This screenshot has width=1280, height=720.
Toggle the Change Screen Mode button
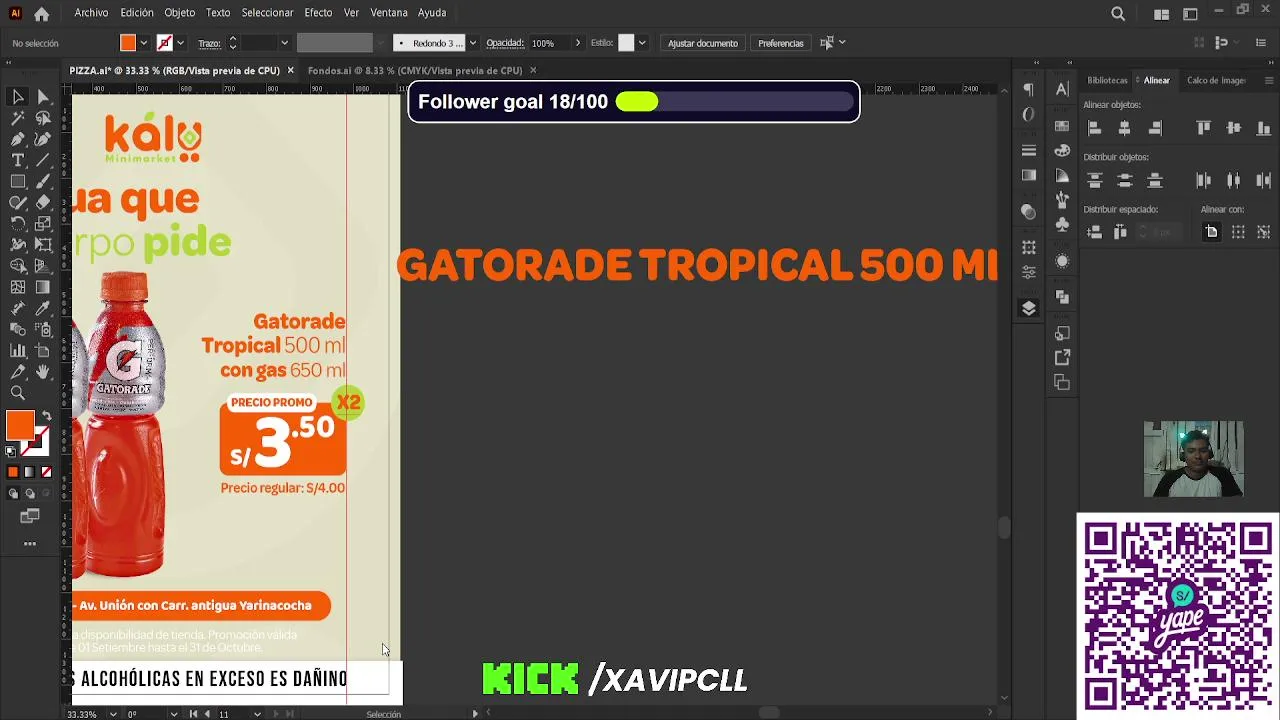coord(30,516)
